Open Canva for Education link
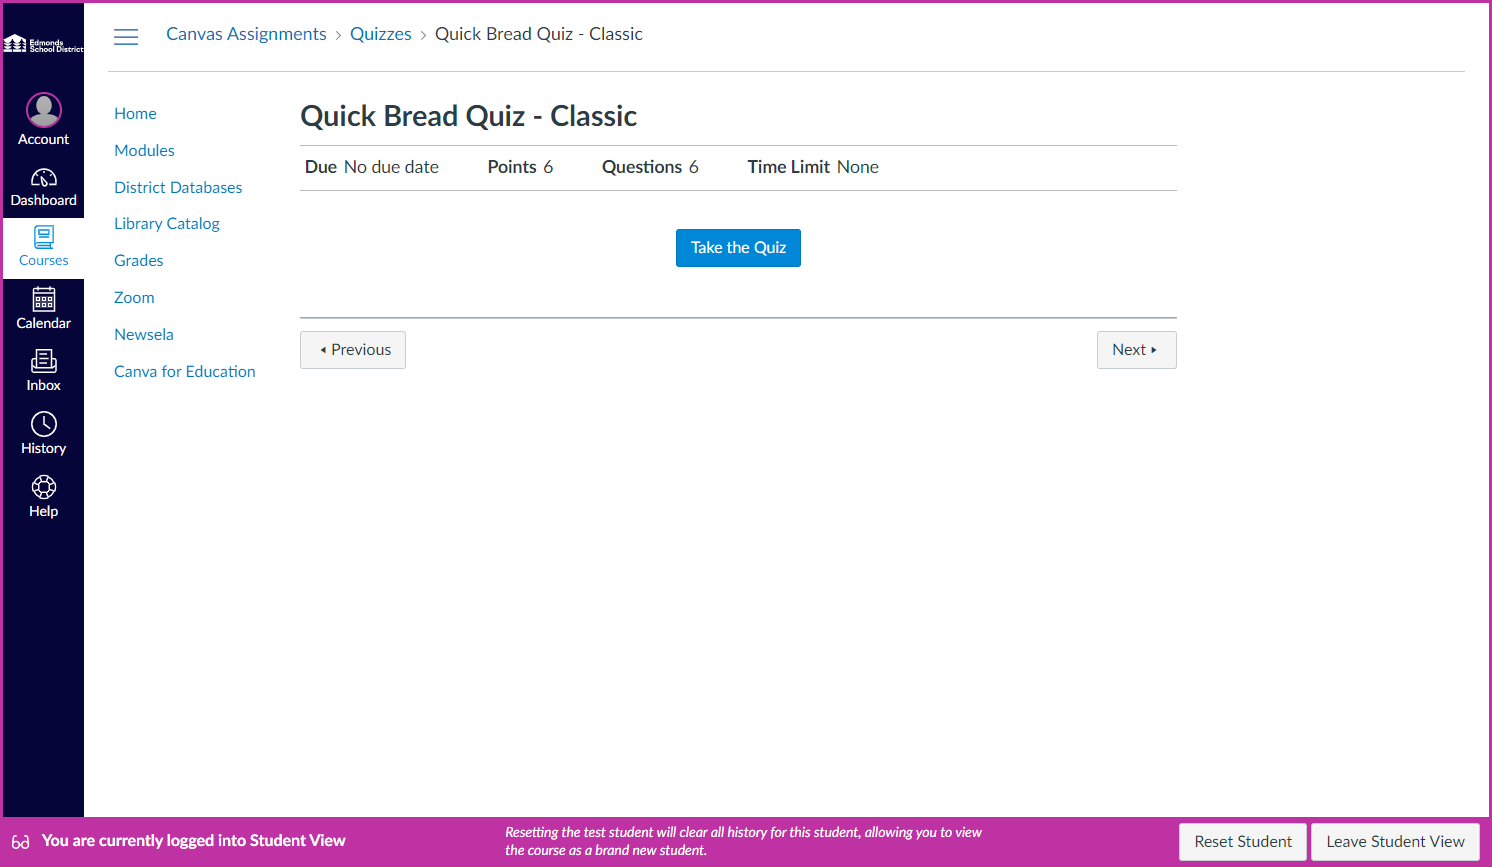Viewport: 1492px width, 867px height. click(x=185, y=372)
